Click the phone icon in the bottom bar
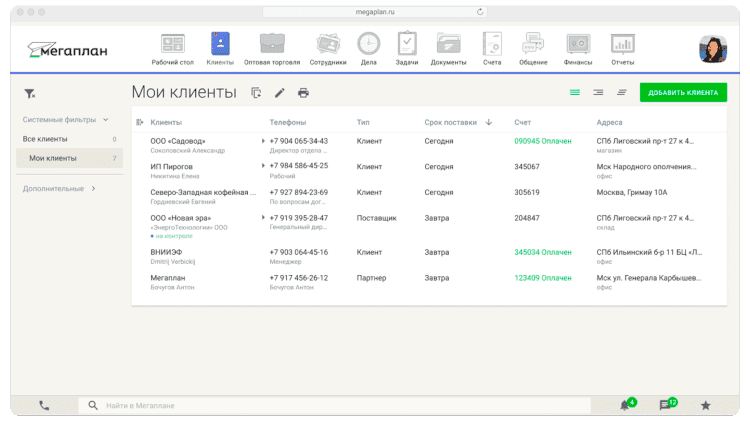This screenshot has width=750, height=431. coord(44,405)
